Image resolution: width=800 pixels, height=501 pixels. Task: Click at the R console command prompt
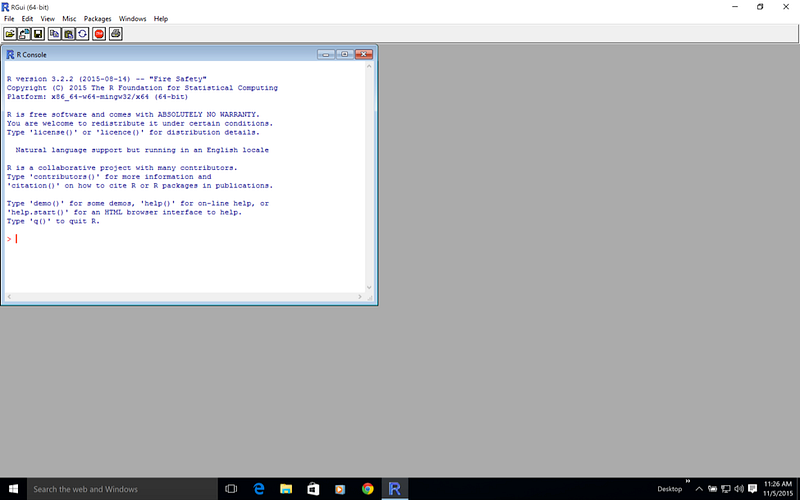[16, 239]
